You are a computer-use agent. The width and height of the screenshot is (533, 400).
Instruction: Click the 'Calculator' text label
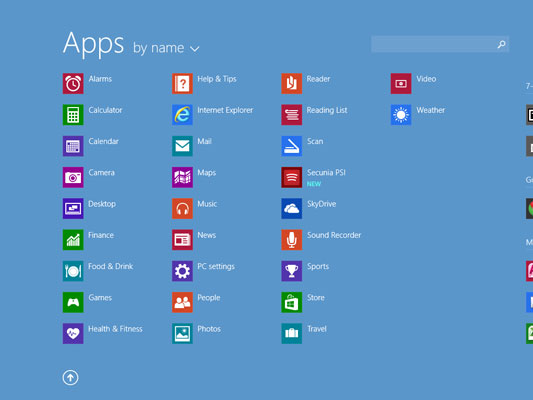pos(105,110)
